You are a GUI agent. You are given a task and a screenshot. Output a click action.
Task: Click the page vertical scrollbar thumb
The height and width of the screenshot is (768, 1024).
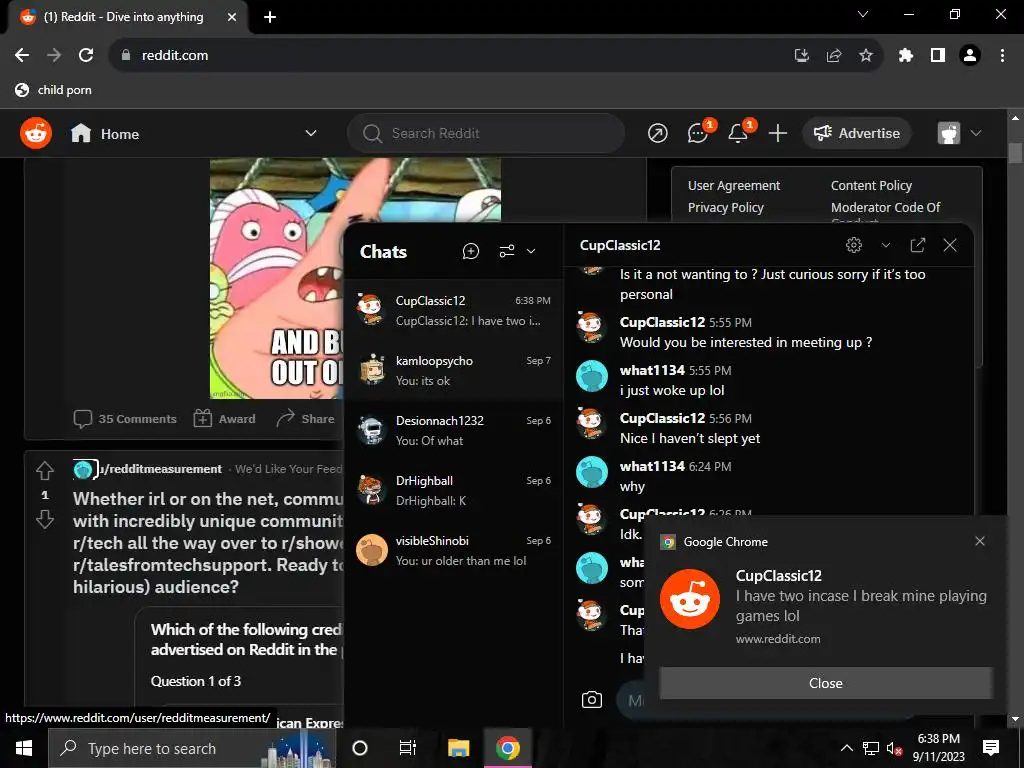1015,153
